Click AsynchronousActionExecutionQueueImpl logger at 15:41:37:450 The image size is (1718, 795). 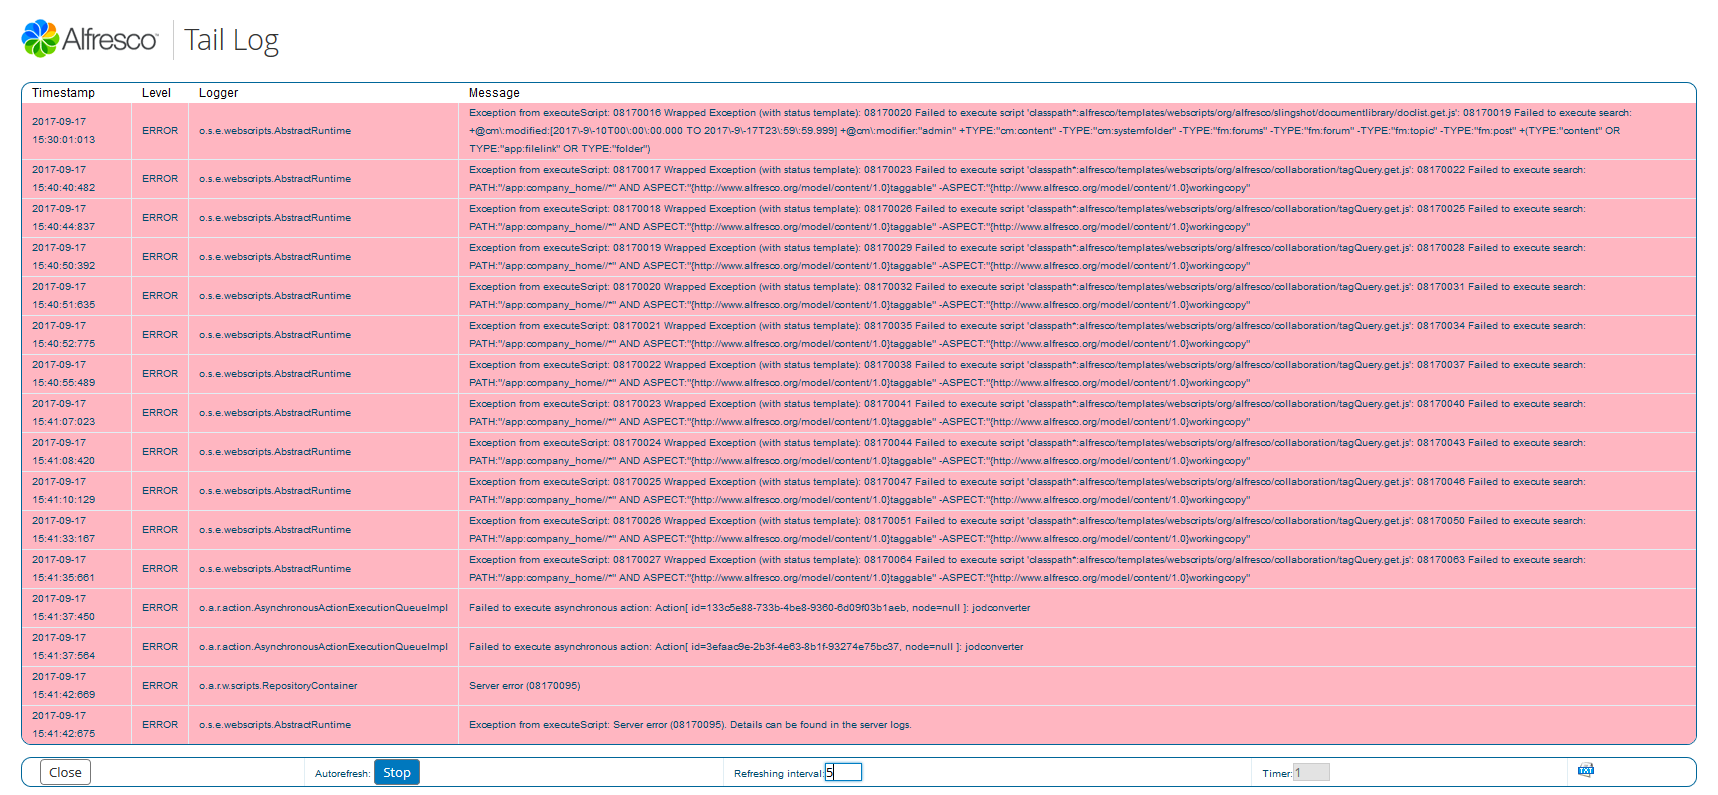tap(323, 608)
